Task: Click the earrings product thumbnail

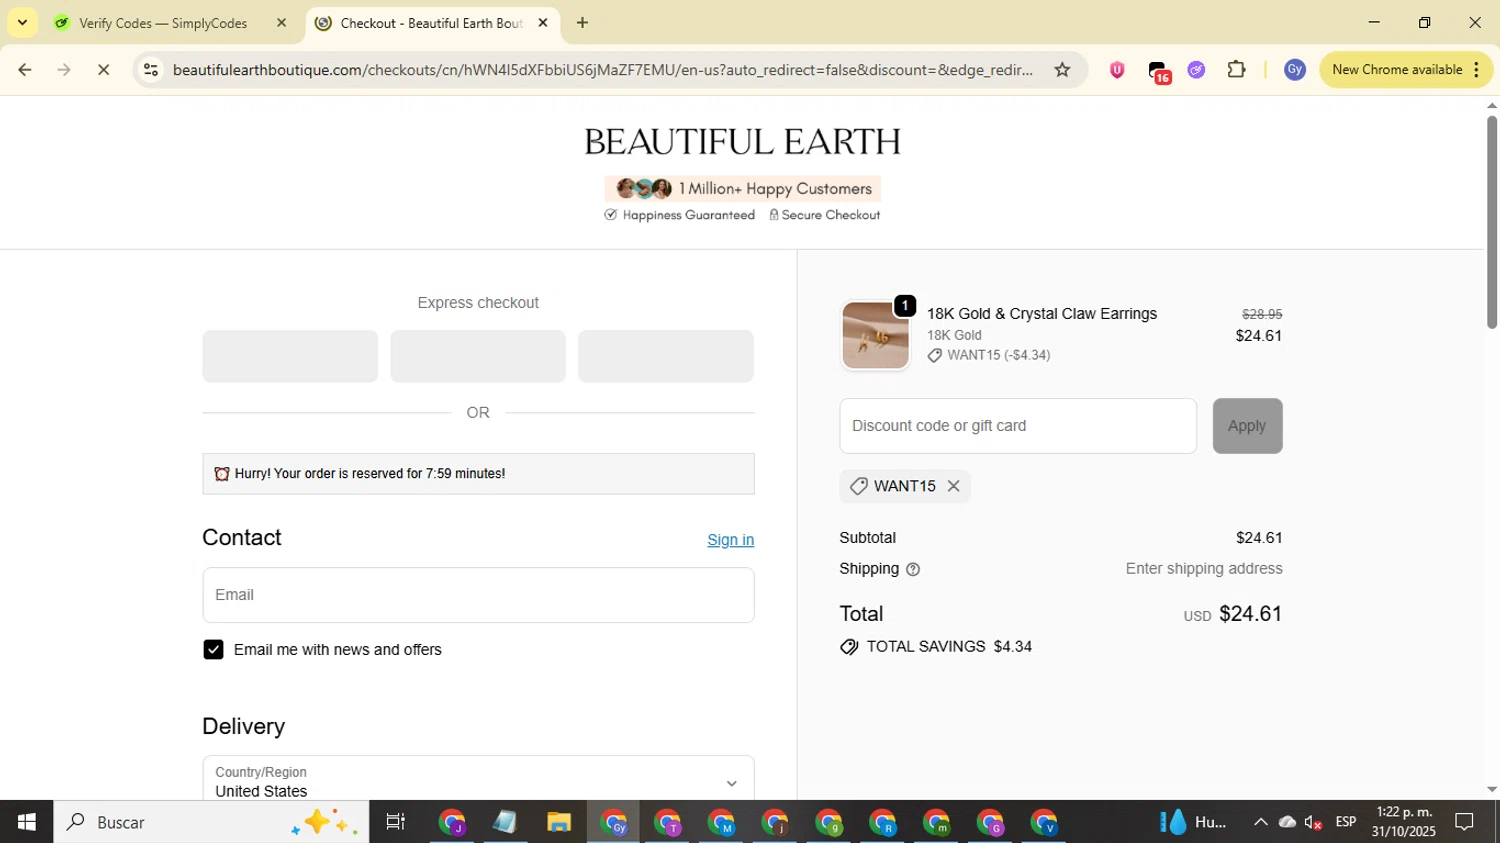Action: tap(875, 336)
